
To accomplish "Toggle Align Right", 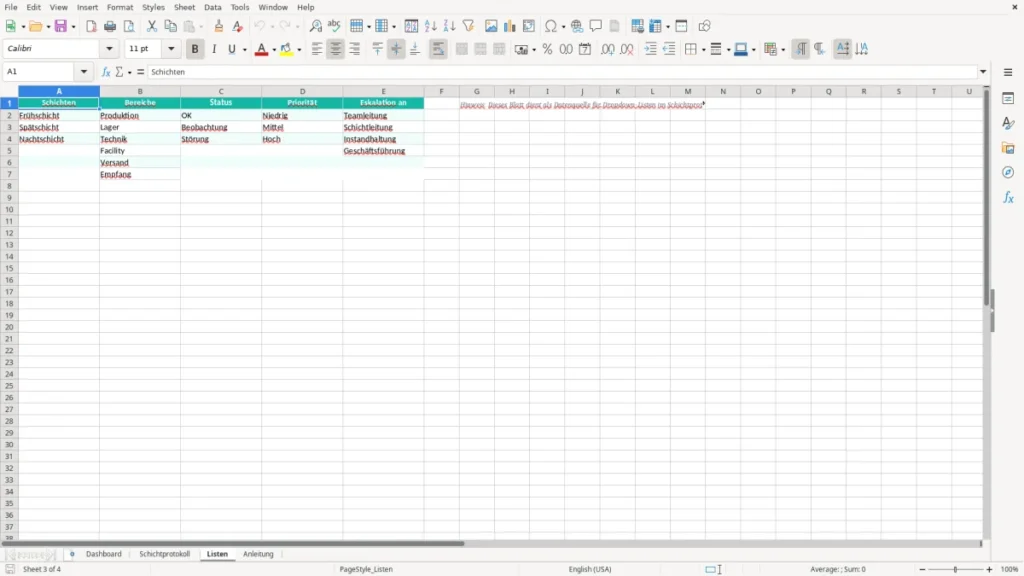I will point(355,49).
